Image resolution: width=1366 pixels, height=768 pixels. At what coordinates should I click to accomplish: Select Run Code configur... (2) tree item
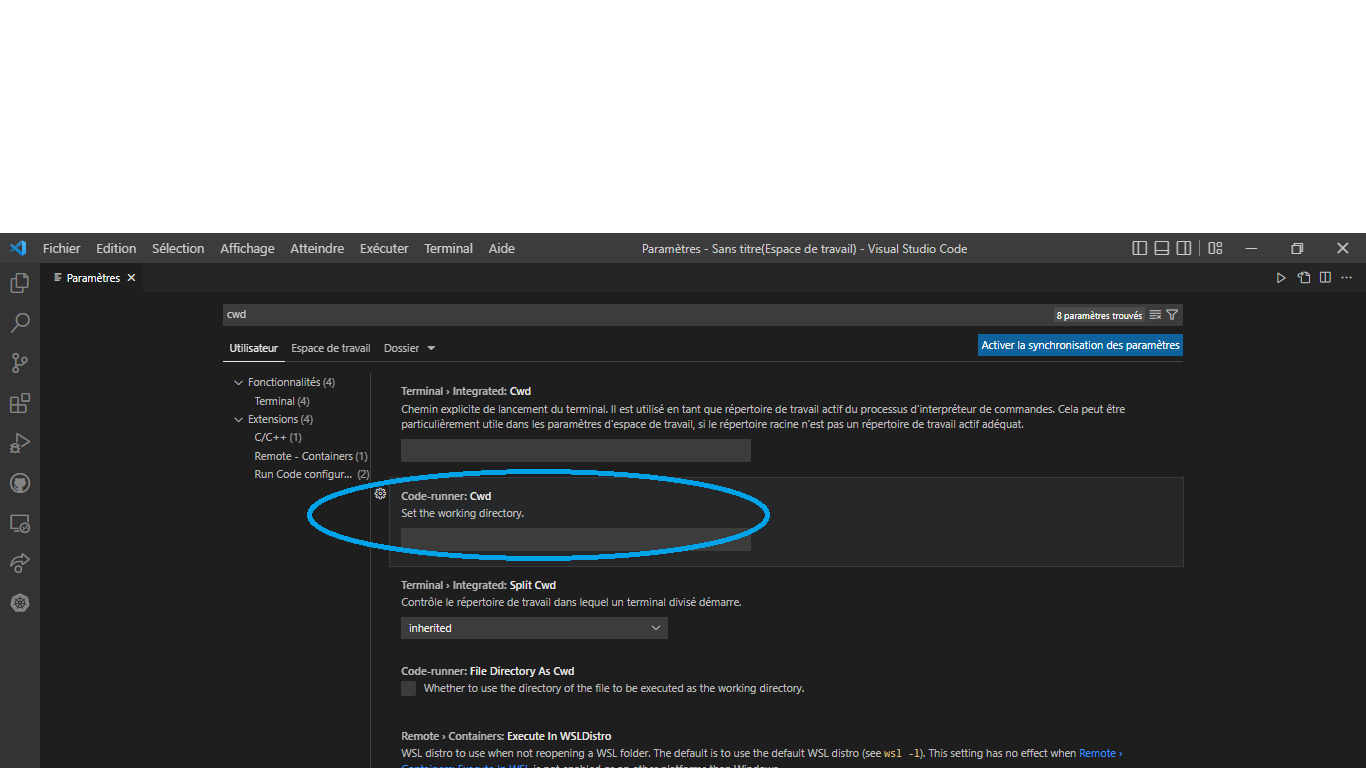click(x=311, y=474)
